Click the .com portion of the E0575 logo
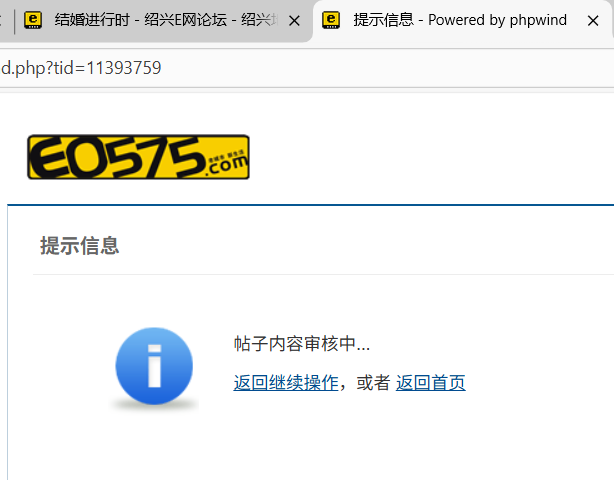Screen dimensions: 614x480 [x=228, y=165]
